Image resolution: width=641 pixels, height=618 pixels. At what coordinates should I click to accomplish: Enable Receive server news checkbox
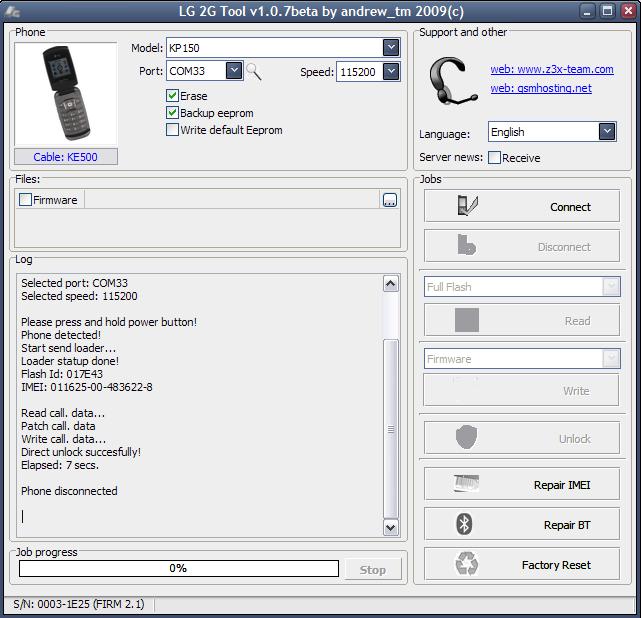(x=494, y=157)
